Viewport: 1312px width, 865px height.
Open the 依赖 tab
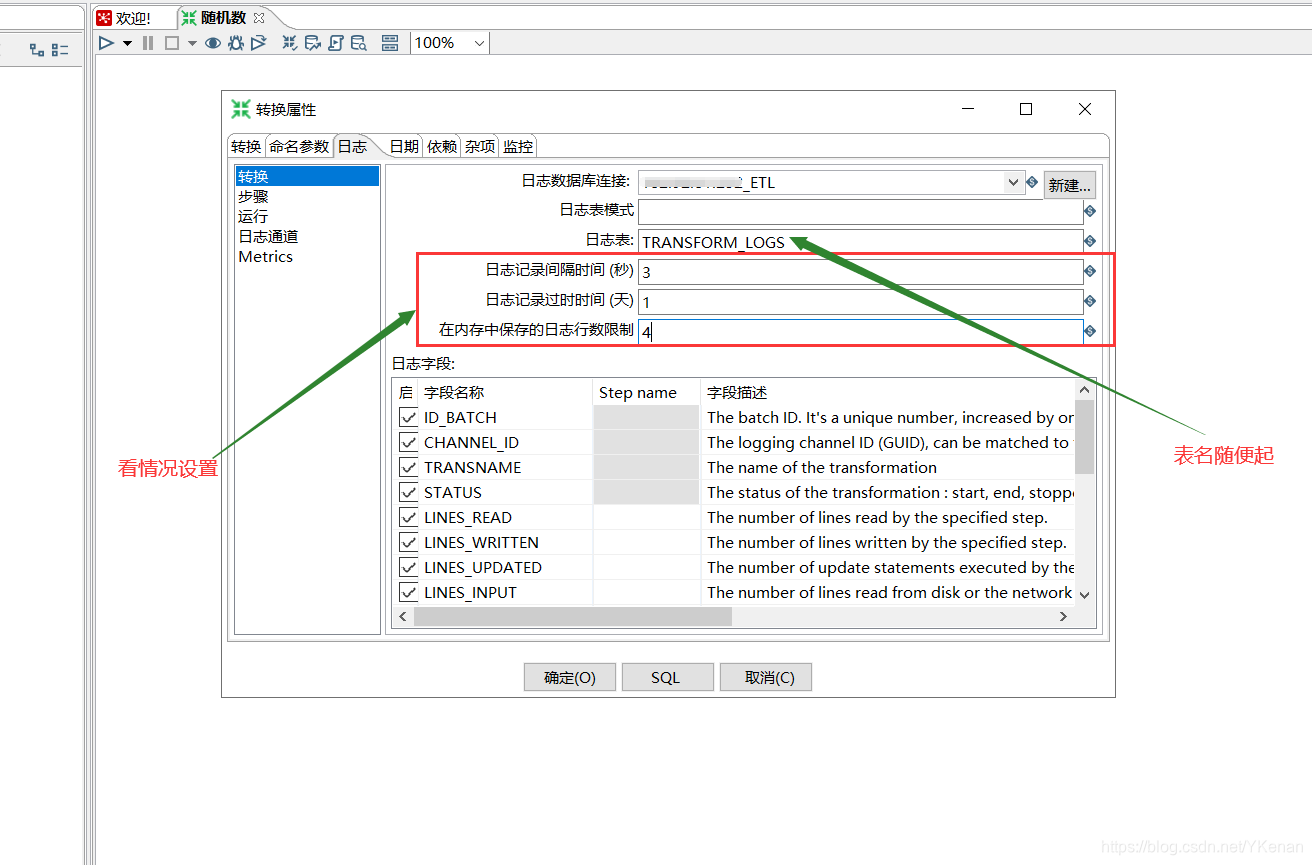click(442, 146)
